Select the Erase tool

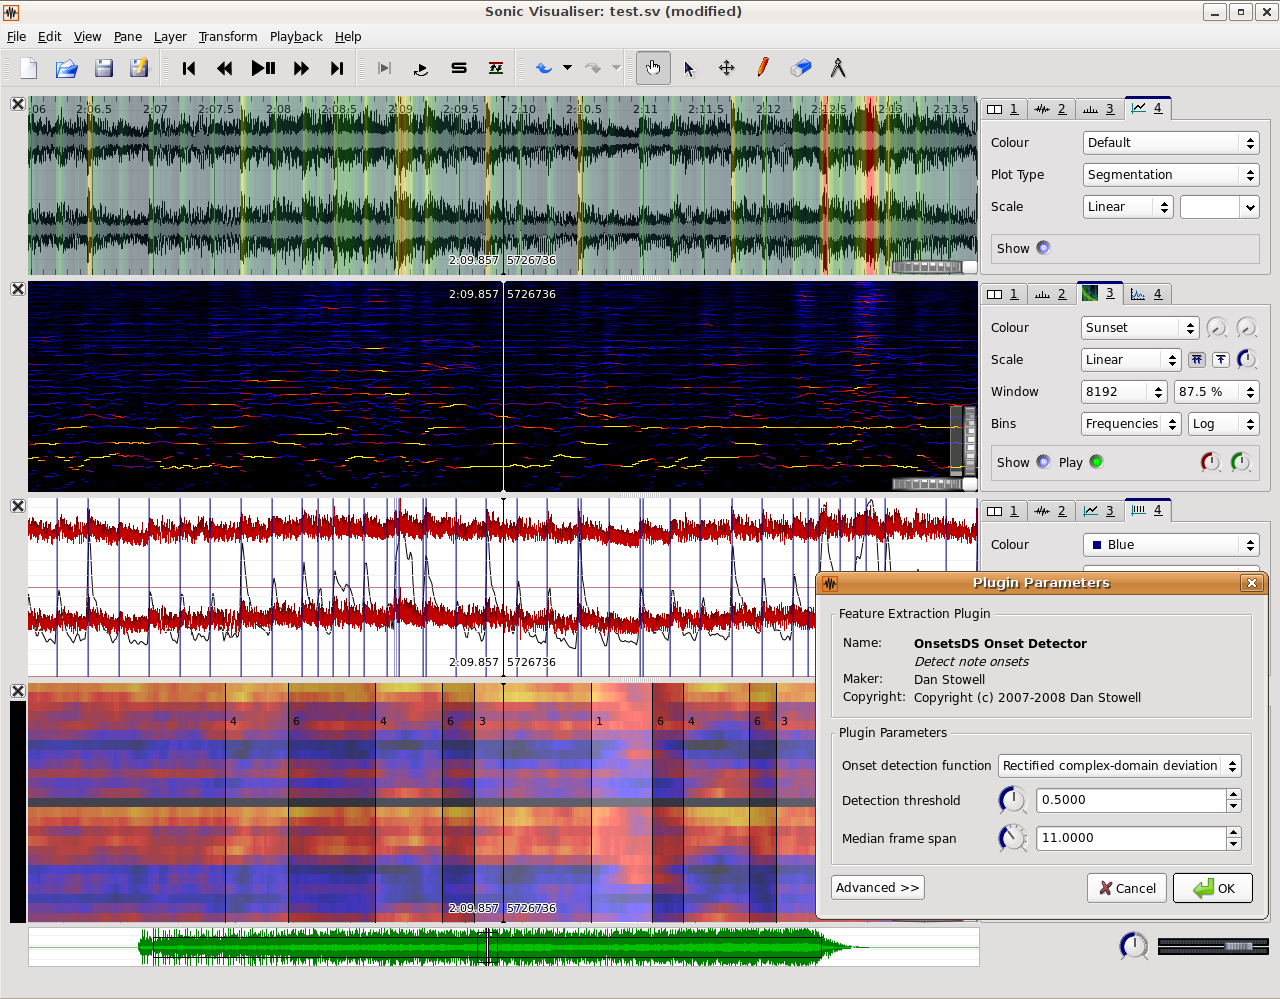click(800, 68)
